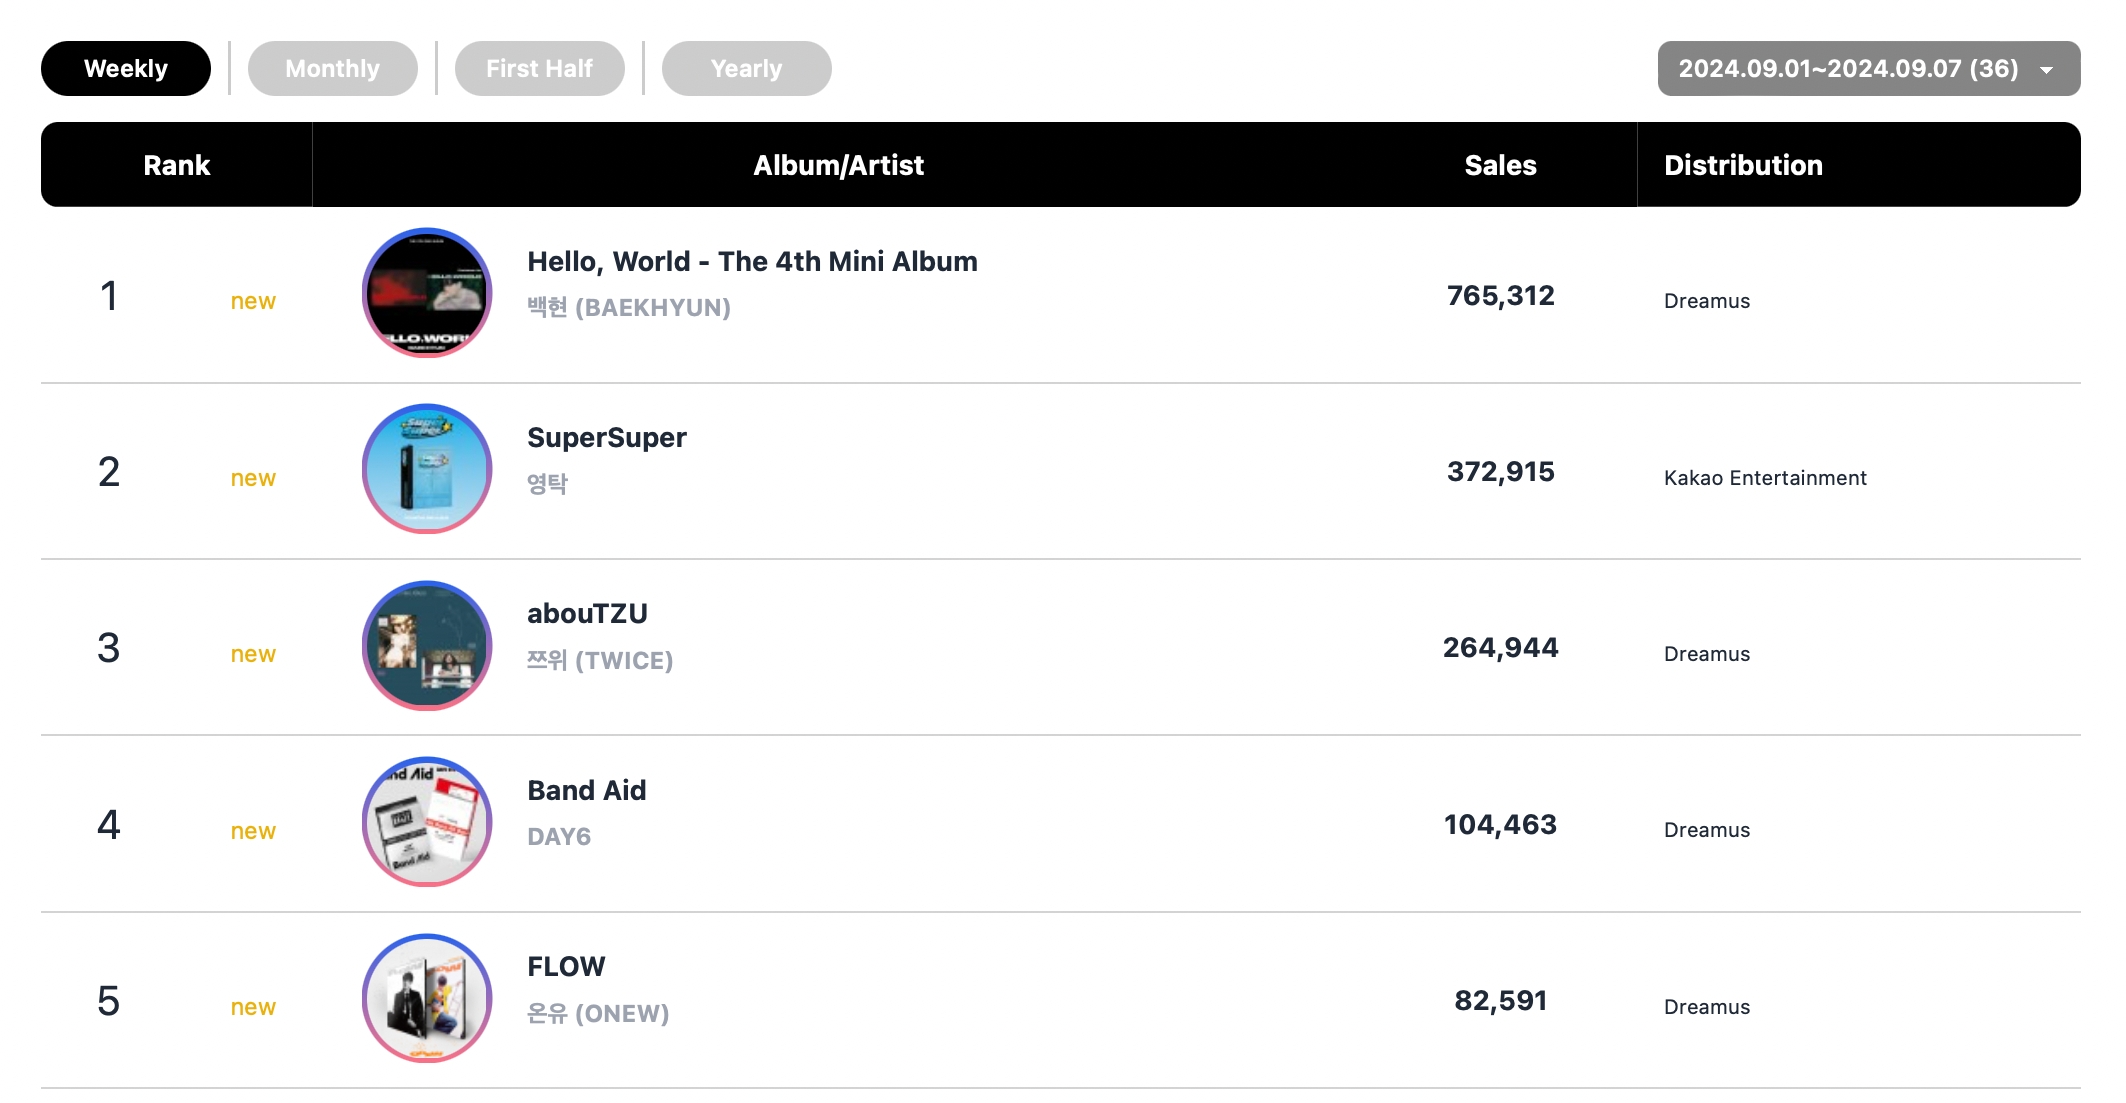Click the week 36 period selector
Image resolution: width=2126 pixels, height=1103 pixels.
pos(1855,66)
